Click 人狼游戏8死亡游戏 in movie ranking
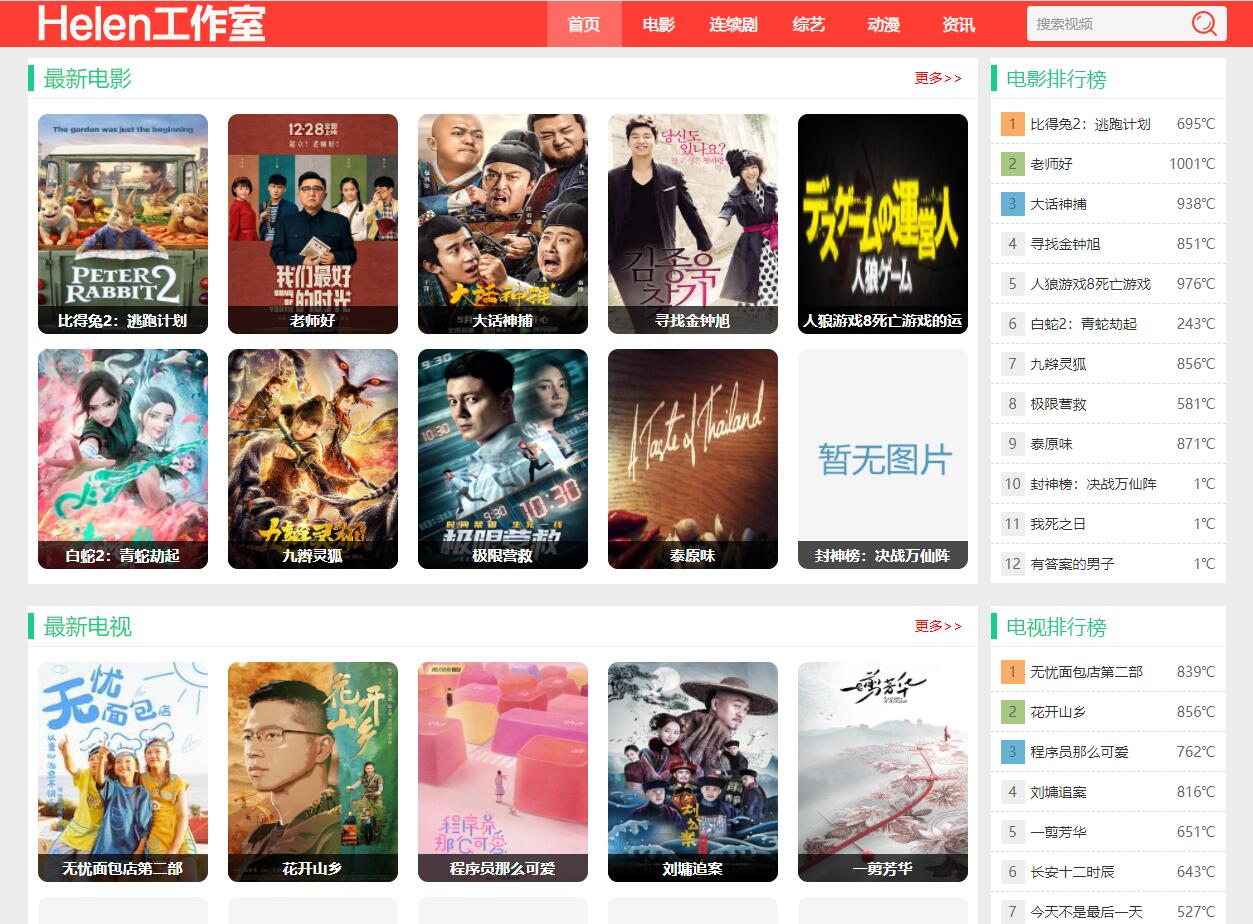 (1090, 284)
